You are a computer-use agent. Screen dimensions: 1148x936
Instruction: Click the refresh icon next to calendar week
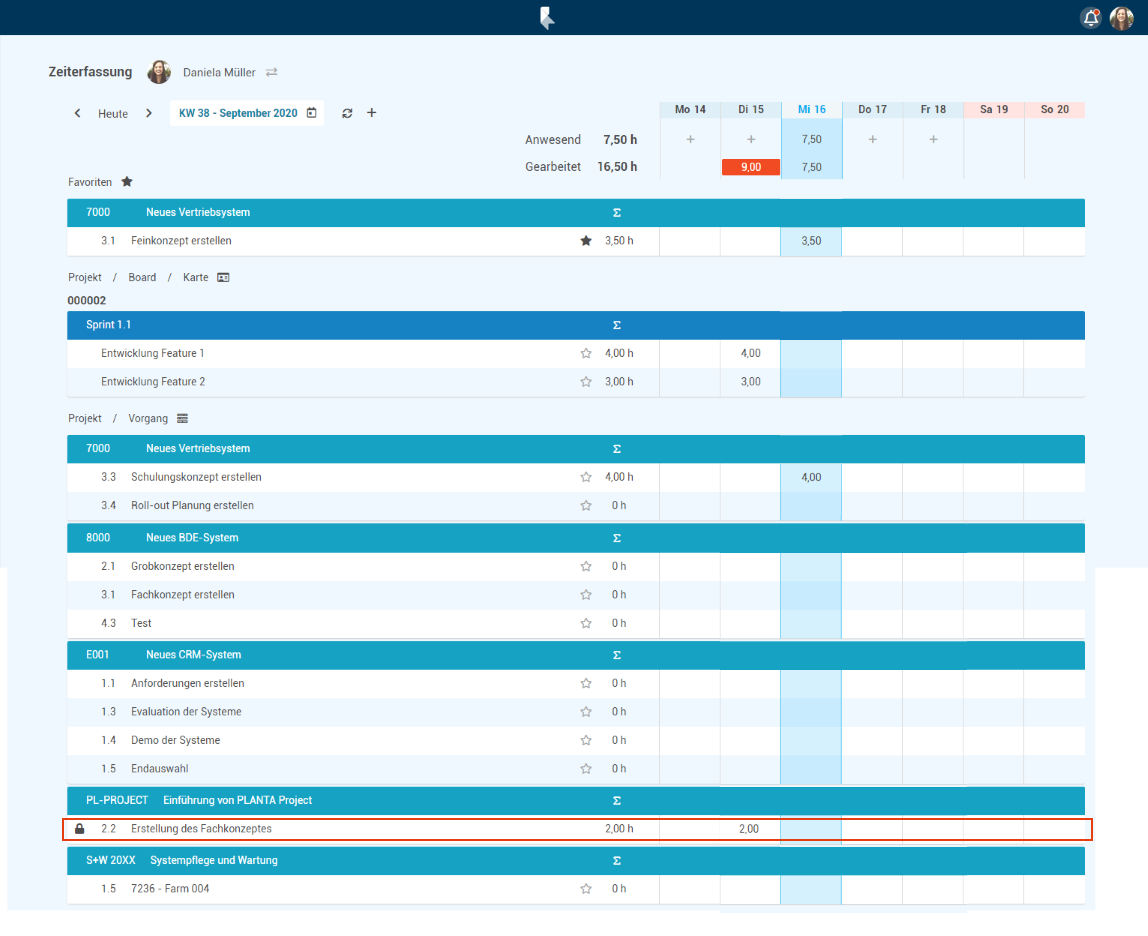click(347, 113)
